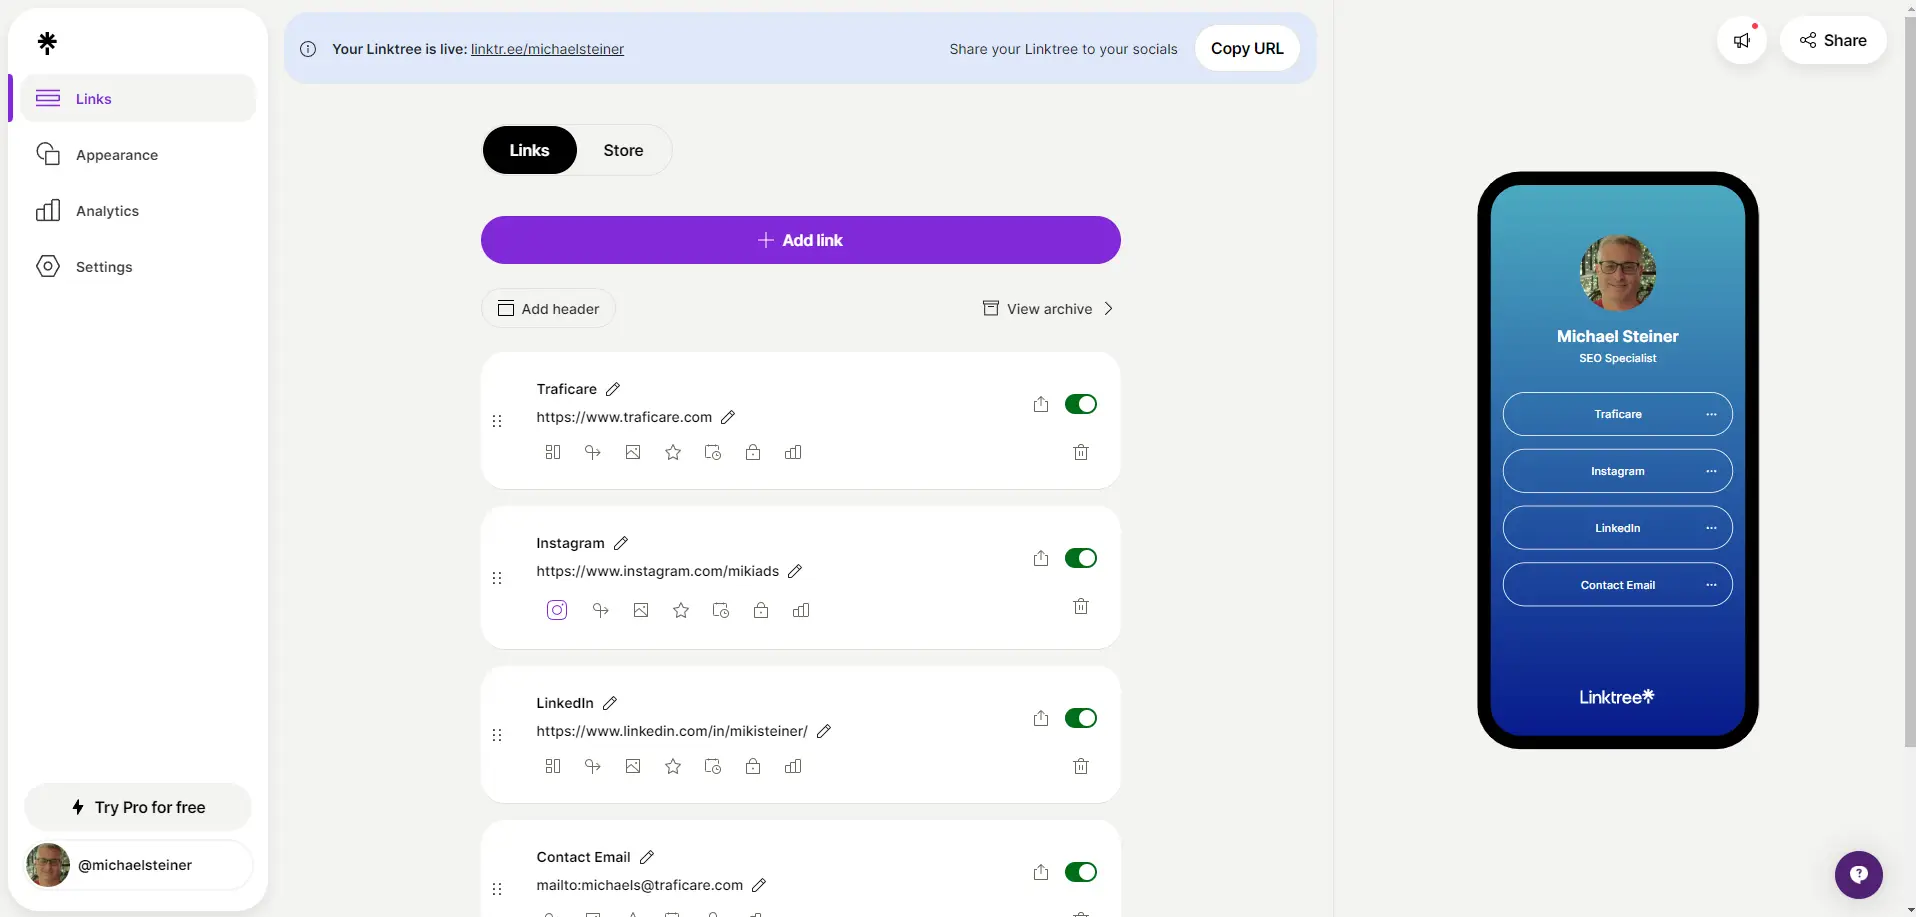Click the Instagram logo icon on Instagram card
This screenshot has width=1916, height=917.
pyautogui.click(x=557, y=610)
